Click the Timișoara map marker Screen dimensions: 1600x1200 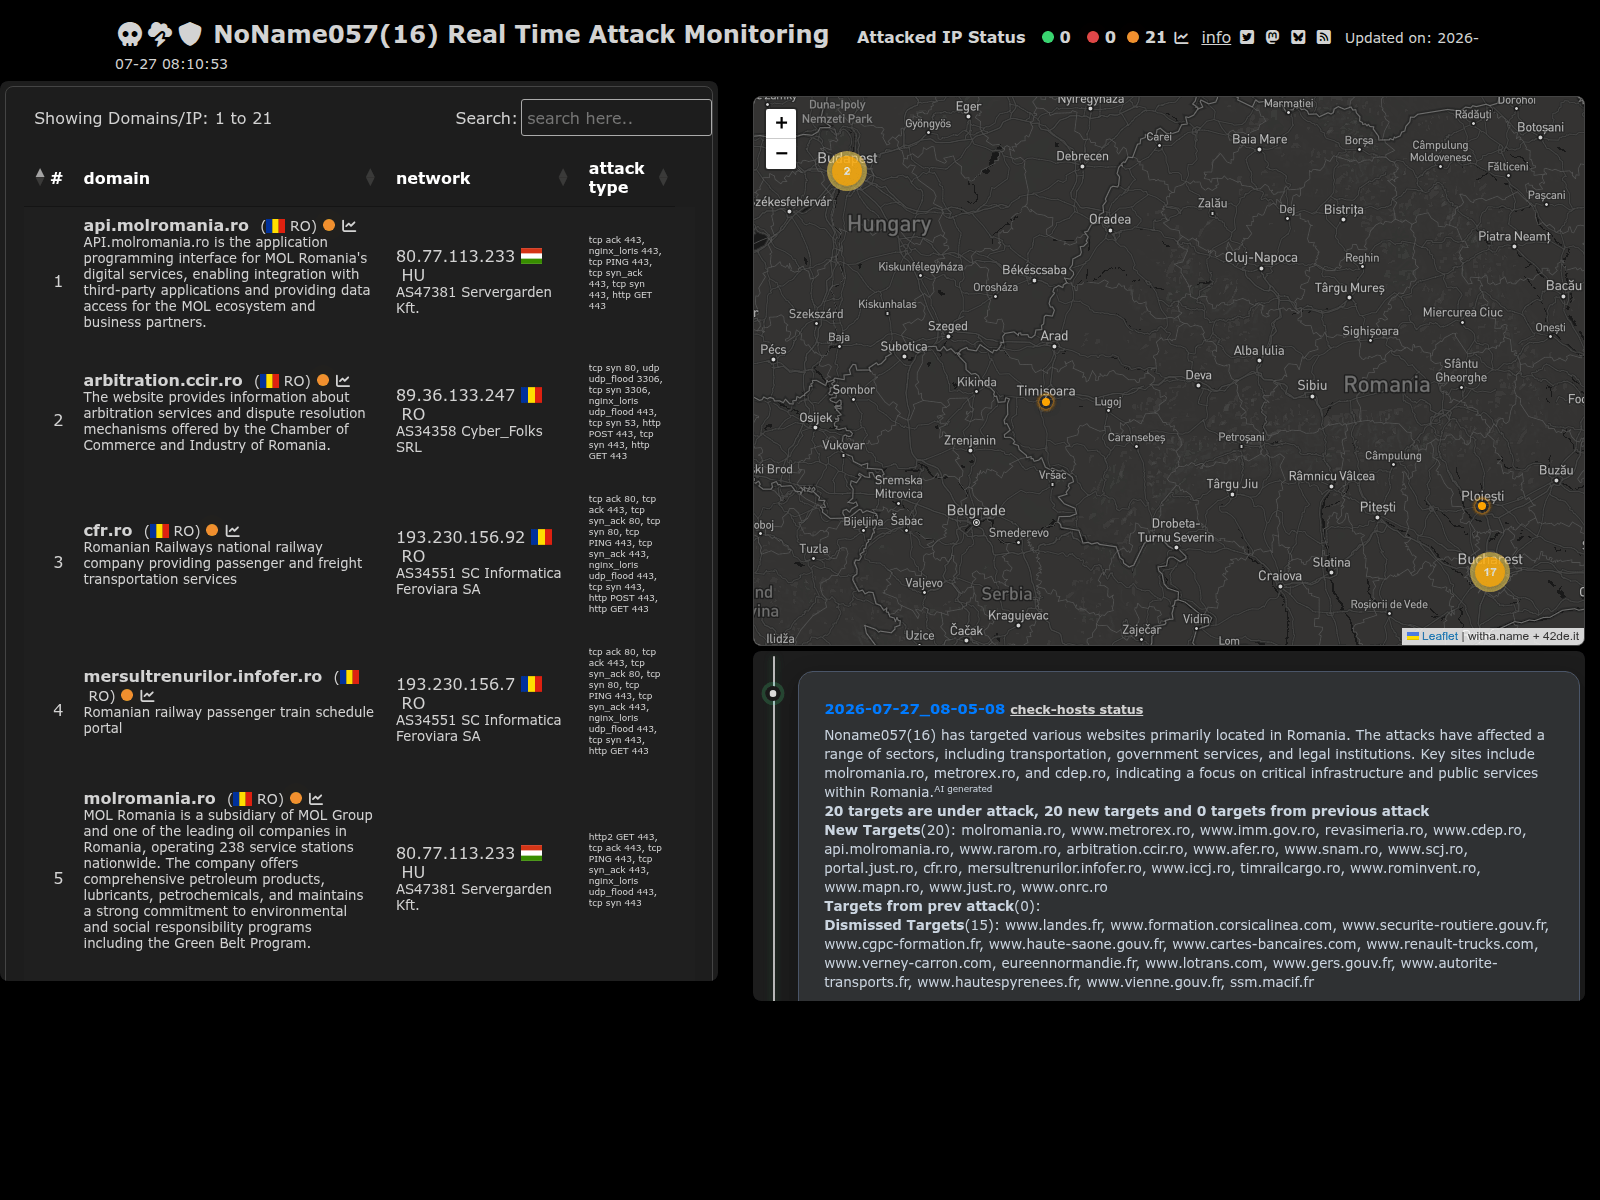1046,402
